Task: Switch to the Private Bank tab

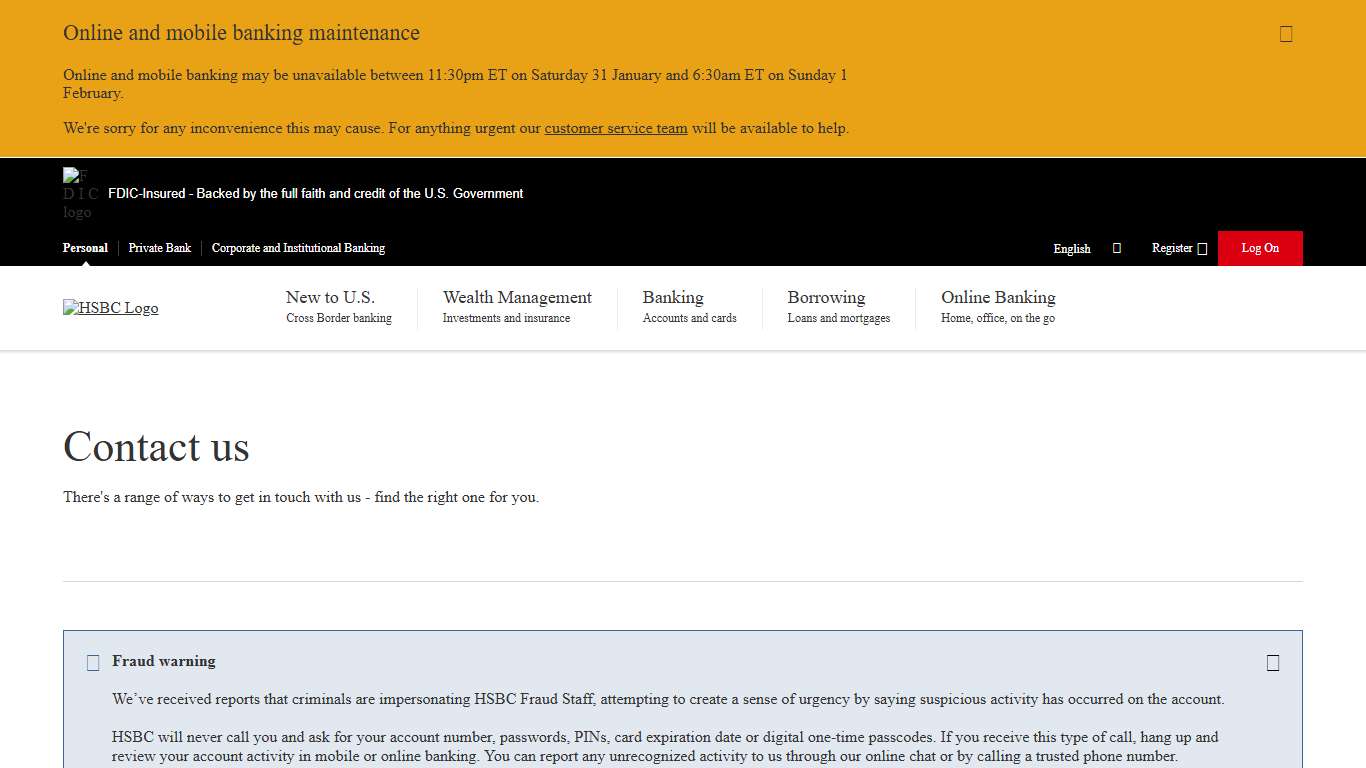Action: tap(159, 248)
